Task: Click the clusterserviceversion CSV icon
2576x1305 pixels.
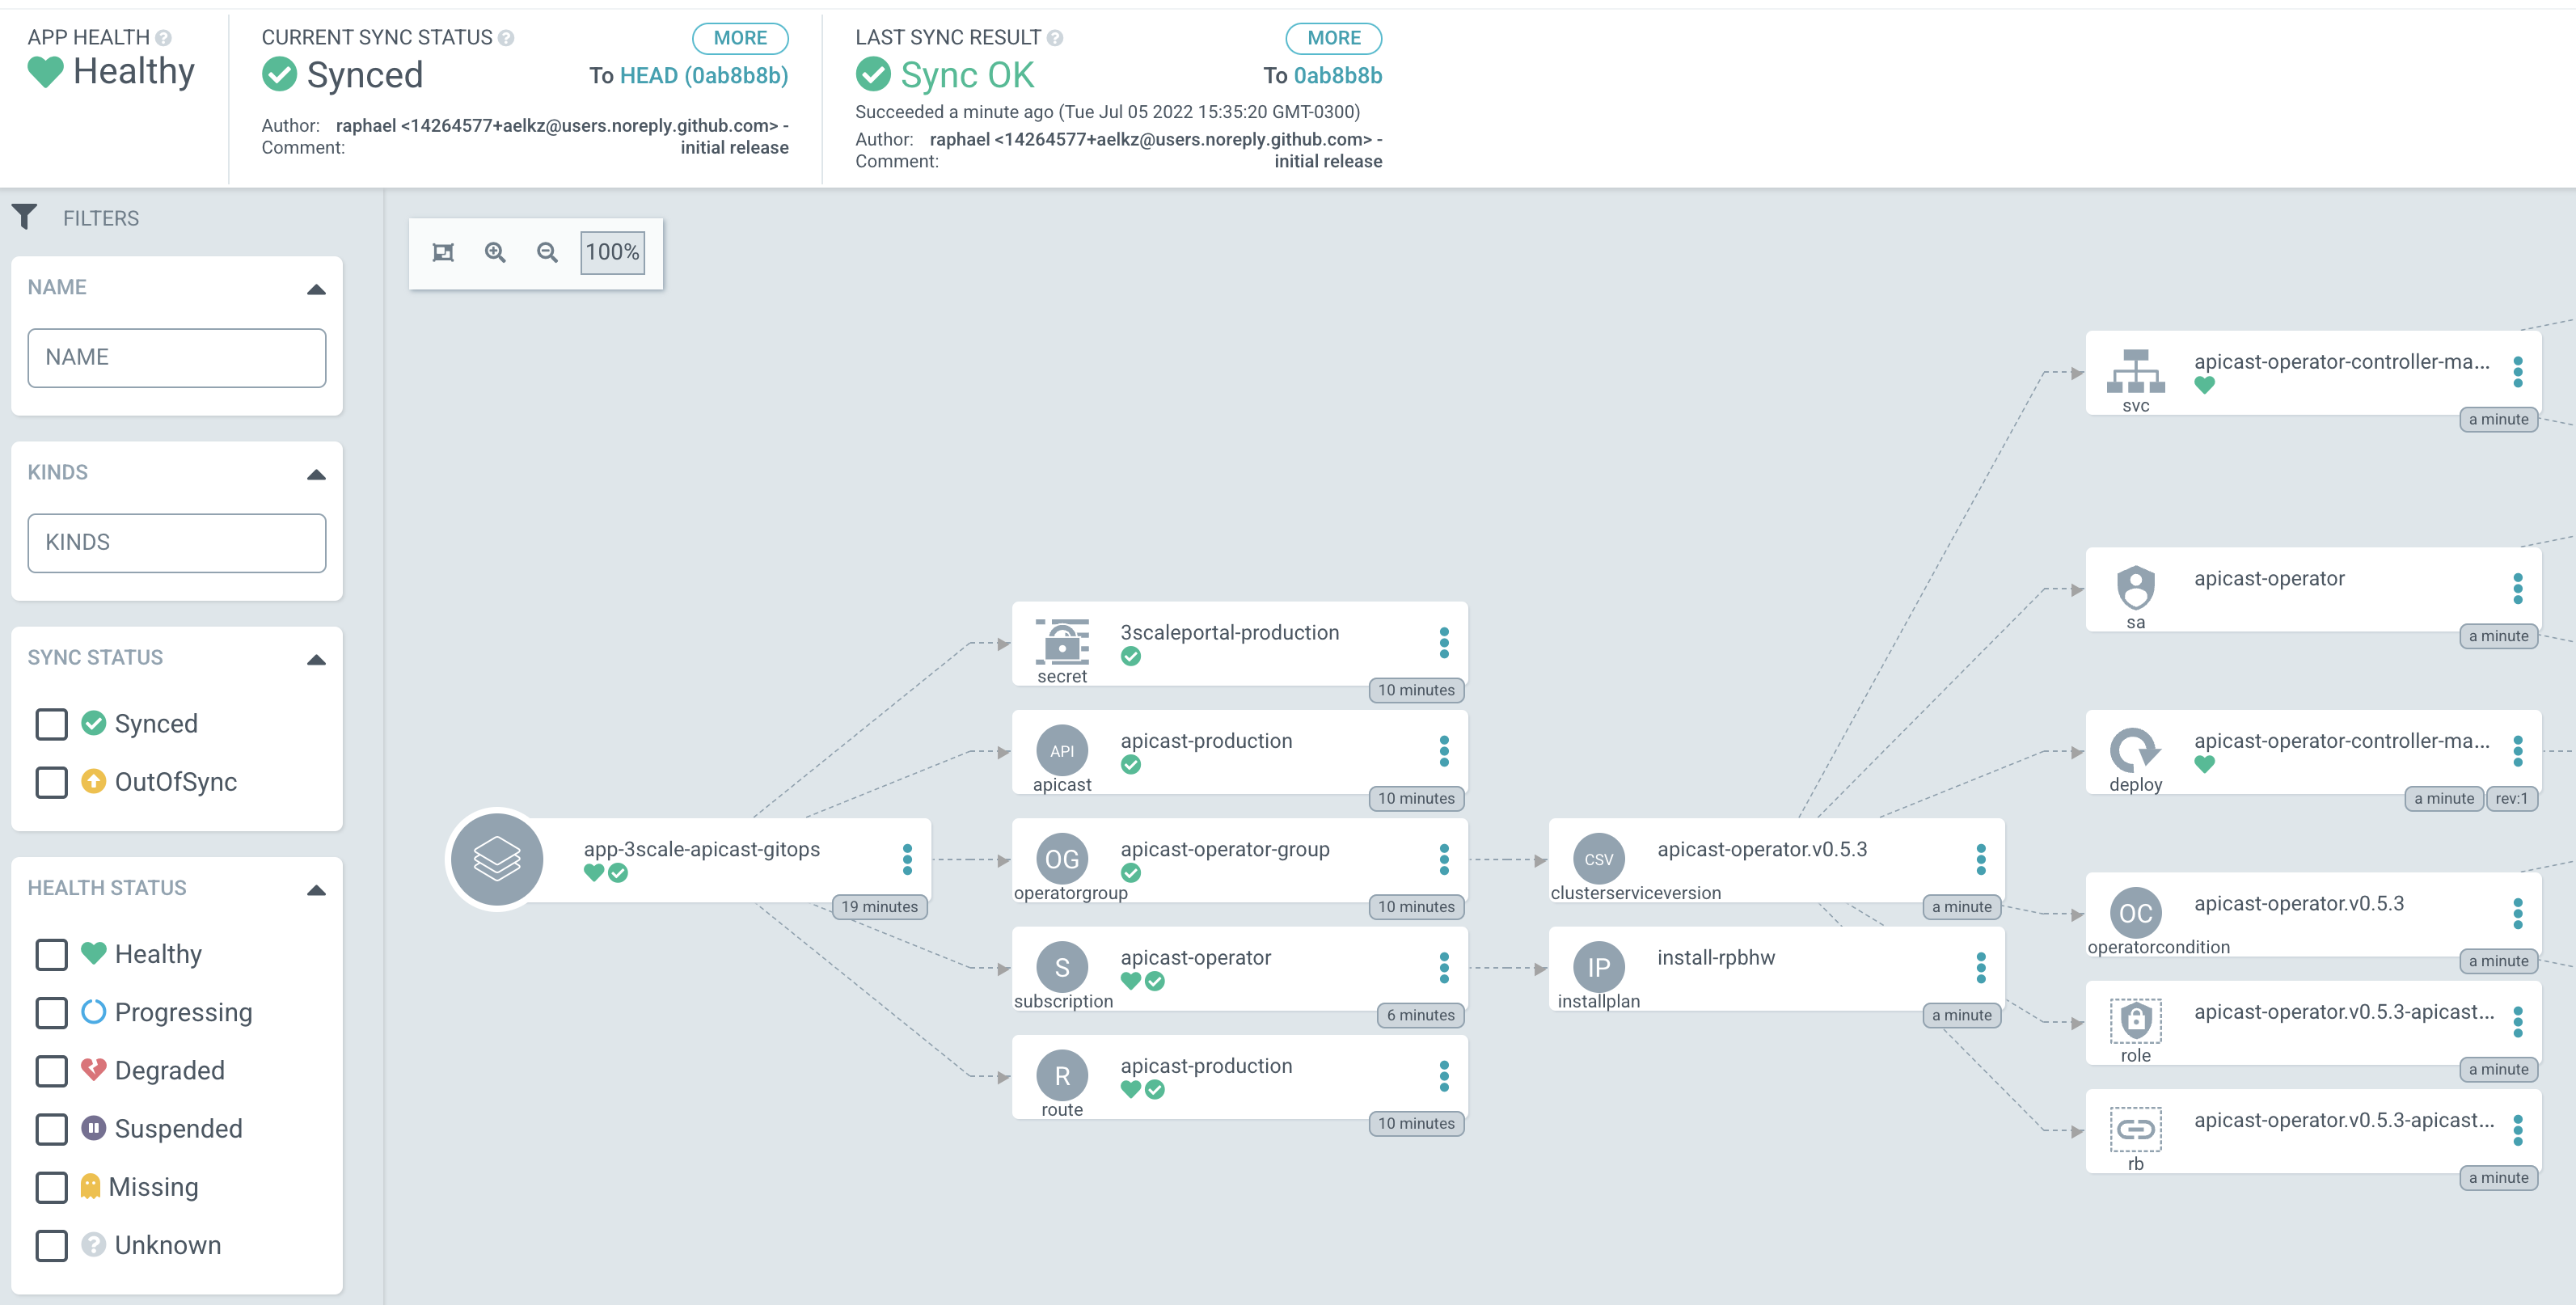Action: click(x=1598, y=859)
